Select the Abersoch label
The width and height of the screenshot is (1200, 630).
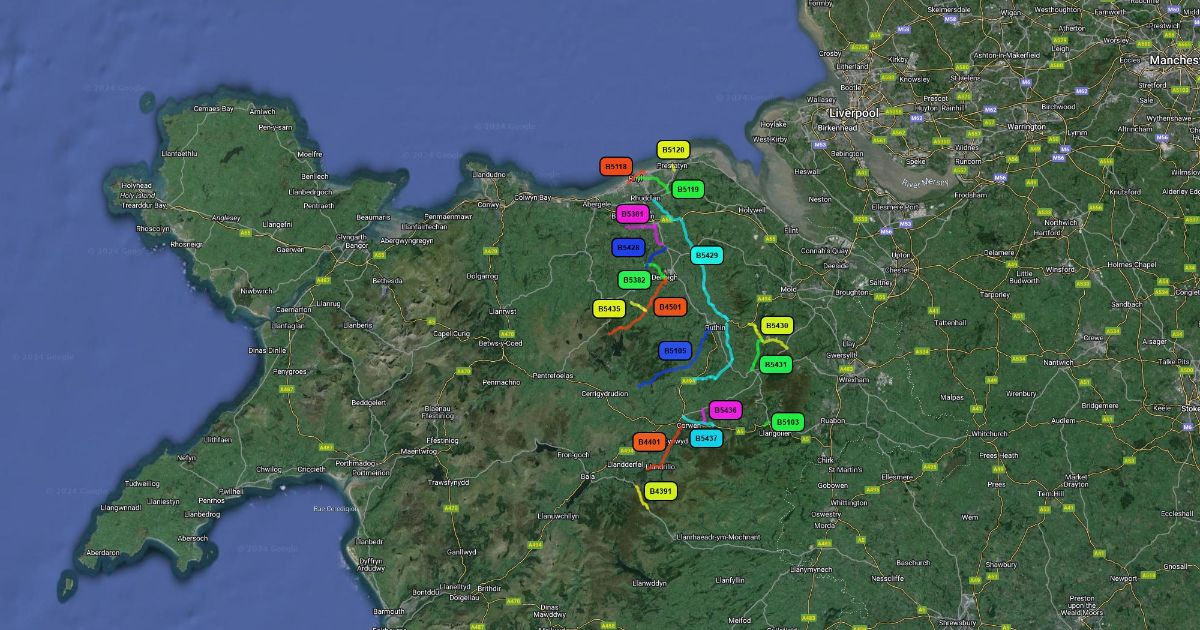click(192, 538)
